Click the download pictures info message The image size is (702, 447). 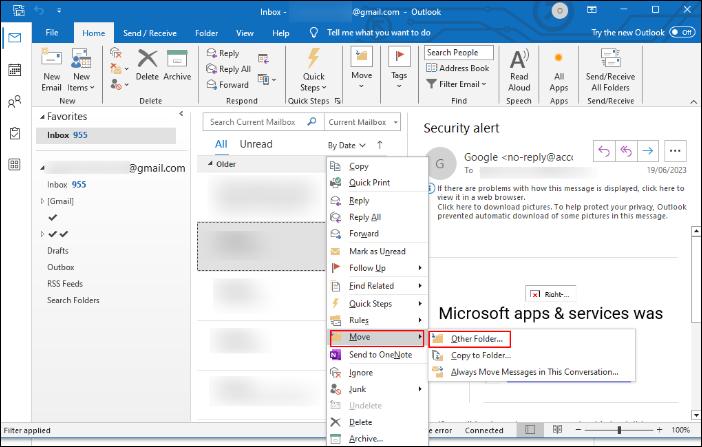[561, 211]
